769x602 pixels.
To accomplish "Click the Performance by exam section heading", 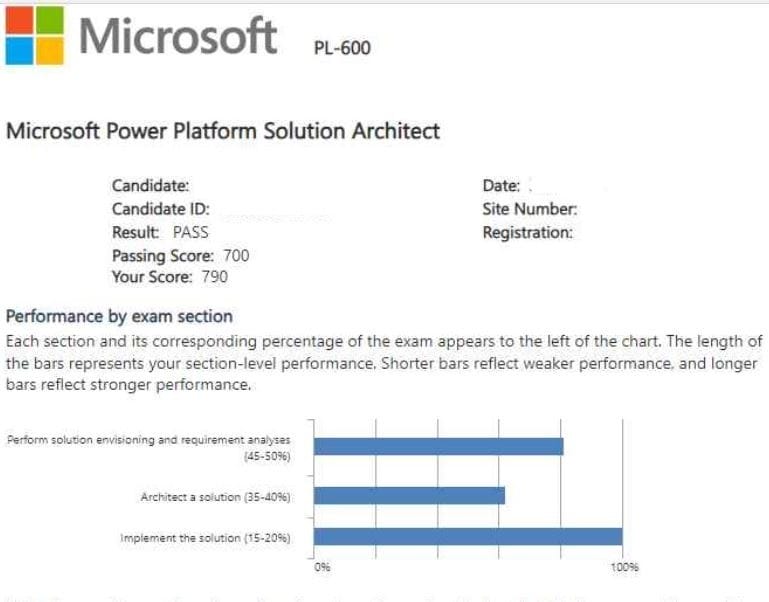I will (119, 316).
